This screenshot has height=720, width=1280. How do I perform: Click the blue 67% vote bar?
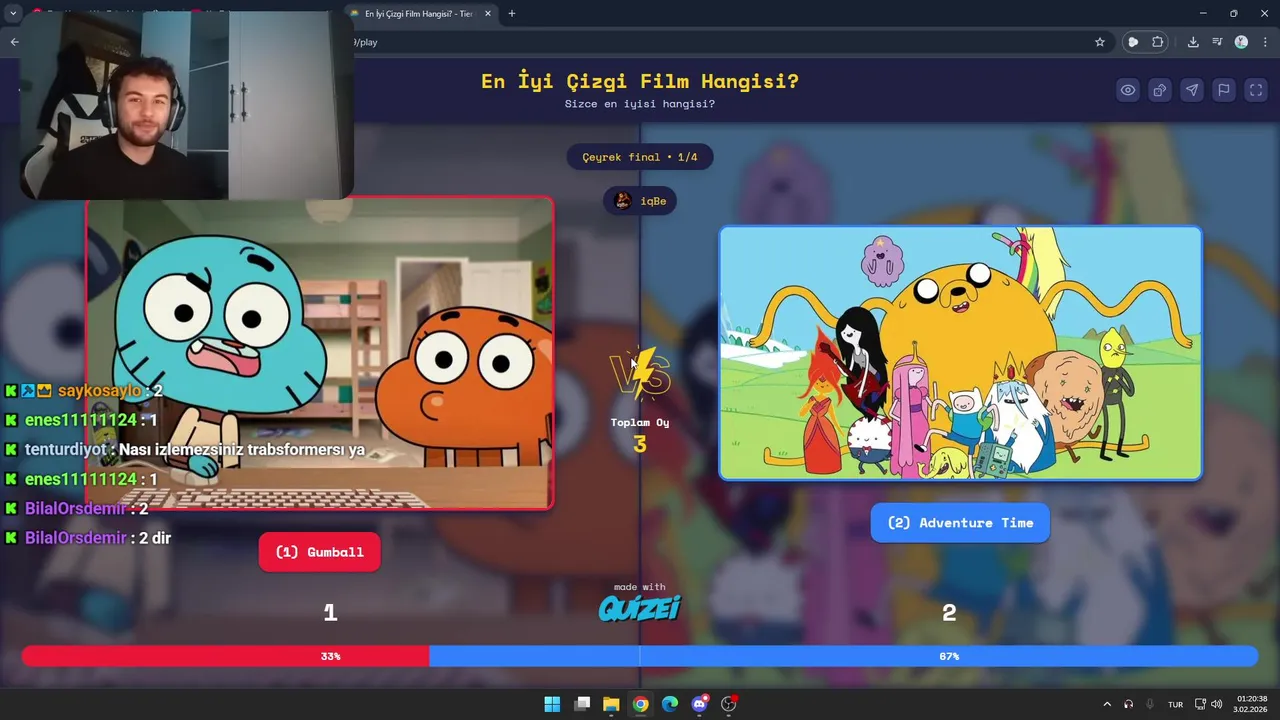pyautogui.click(x=844, y=656)
